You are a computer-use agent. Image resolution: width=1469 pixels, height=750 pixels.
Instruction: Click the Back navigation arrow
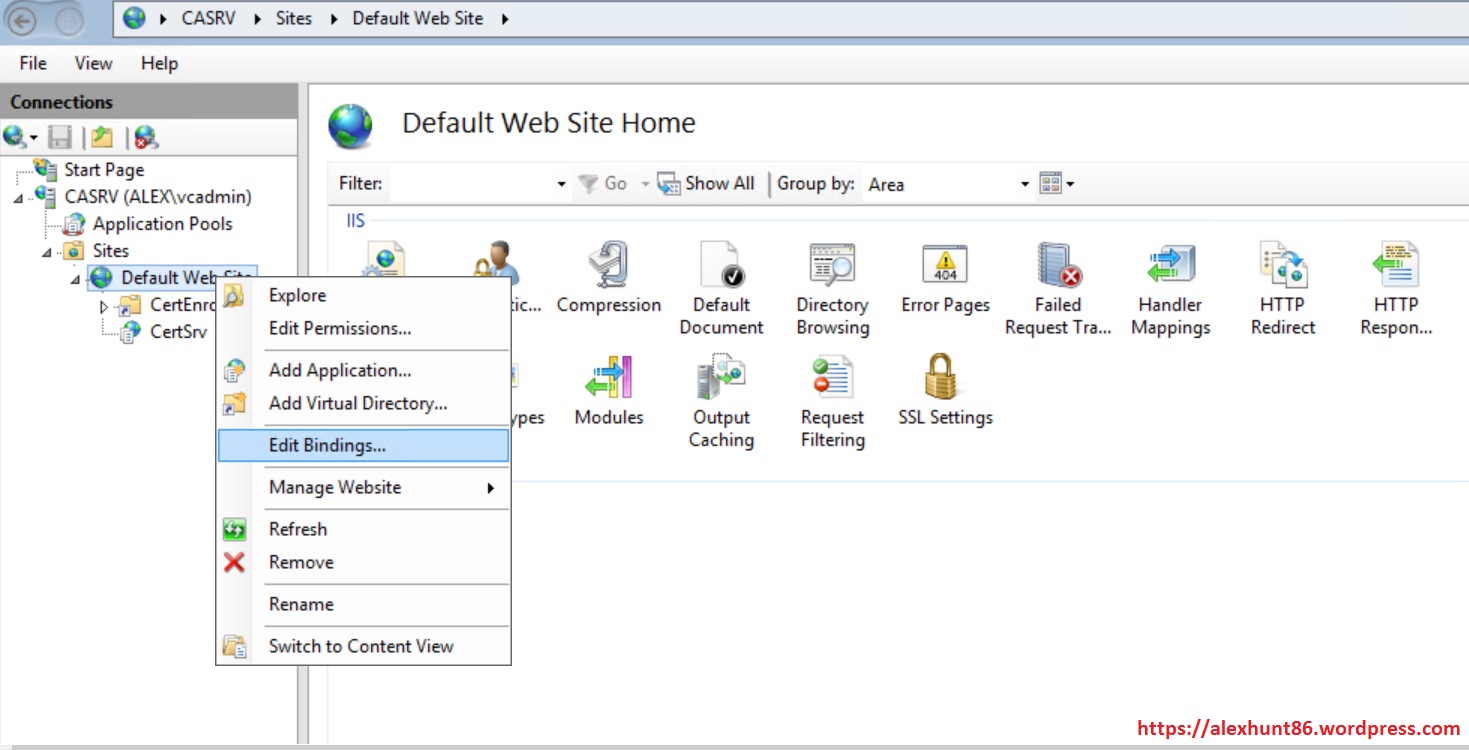[x=22, y=19]
